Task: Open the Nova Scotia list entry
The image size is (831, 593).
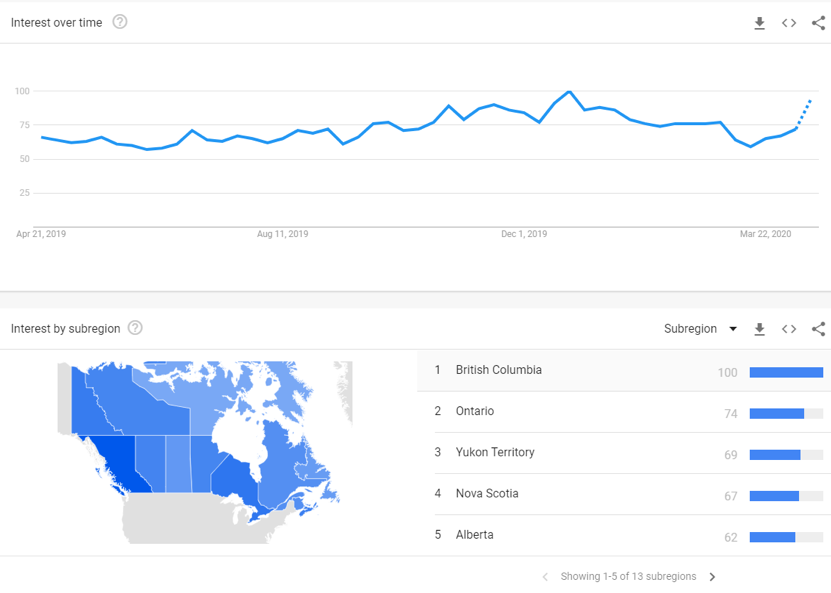Action: (x=624, y=494)
